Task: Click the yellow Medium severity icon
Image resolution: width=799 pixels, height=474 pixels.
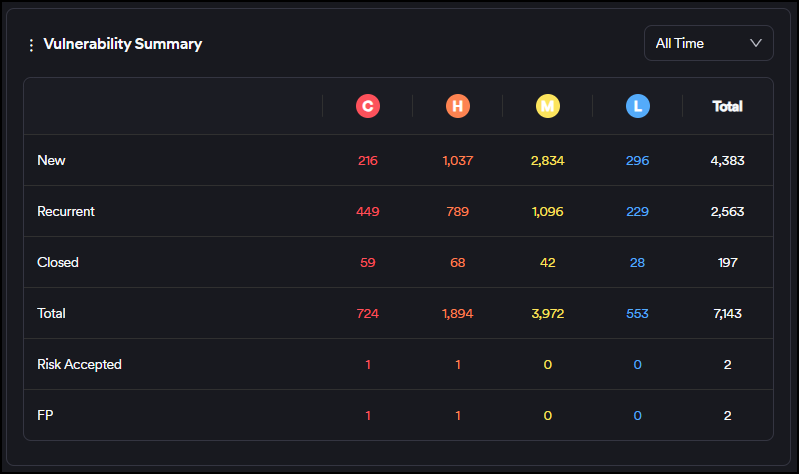Action: 547,106
